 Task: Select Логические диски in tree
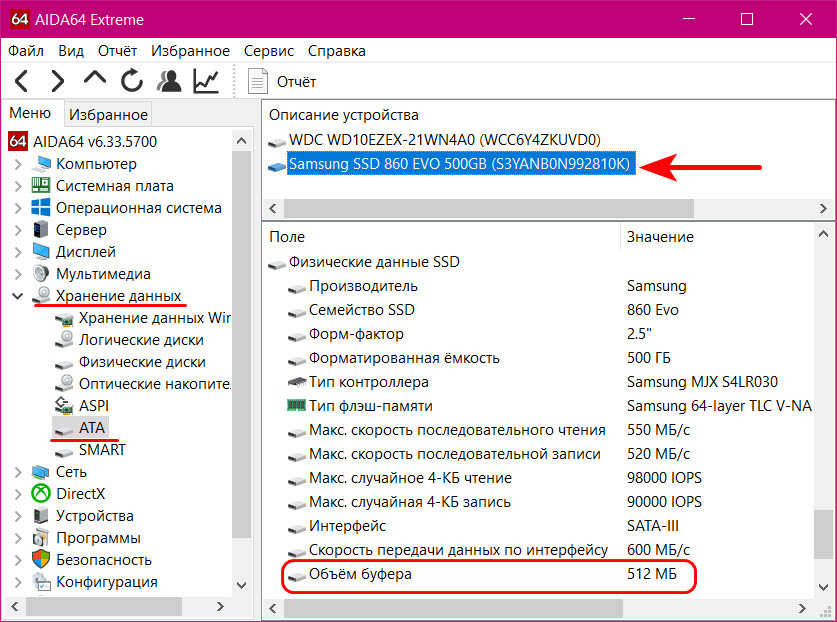click(141, 340)
